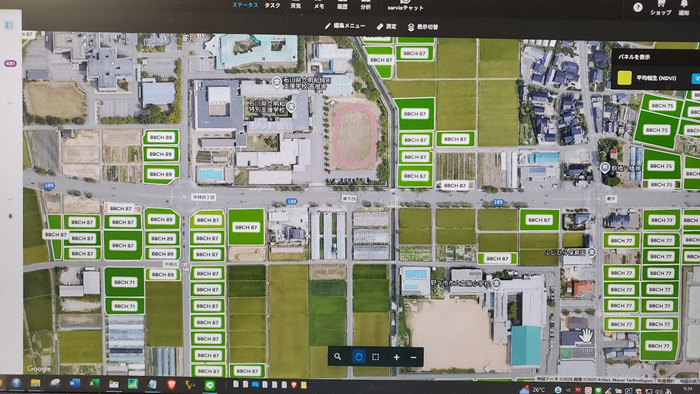The width and height of the screenshot is (700, 394).
Task: Open the 表示切替 layer switch dropdown
Action: [422, 27]
